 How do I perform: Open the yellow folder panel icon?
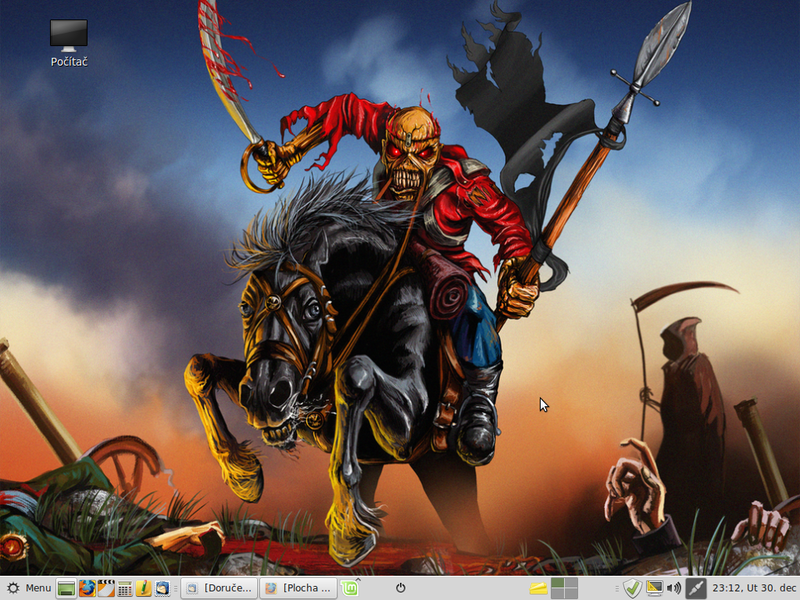(539, 588)
